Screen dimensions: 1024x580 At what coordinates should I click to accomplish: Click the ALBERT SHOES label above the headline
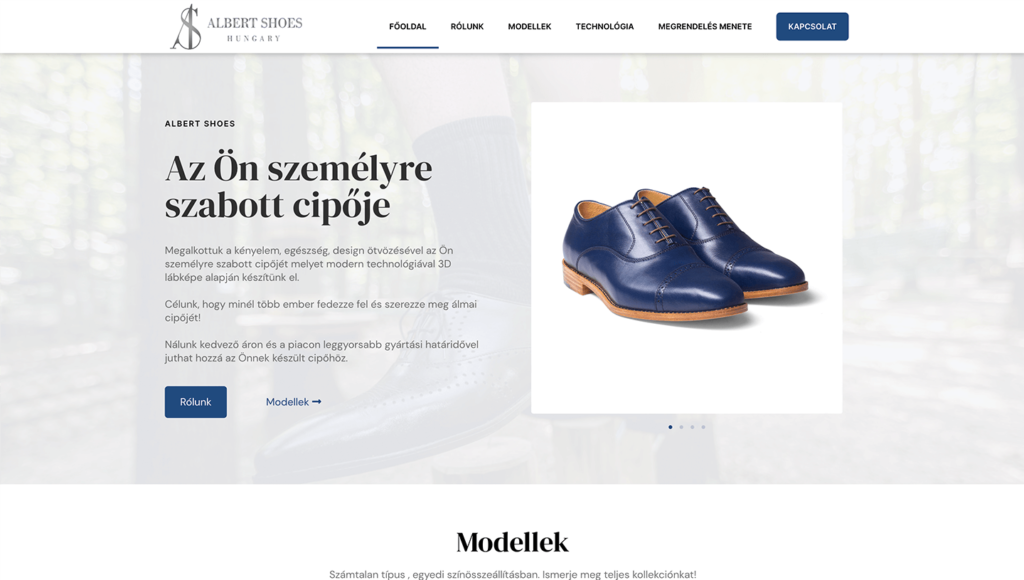tap(200, 123)
